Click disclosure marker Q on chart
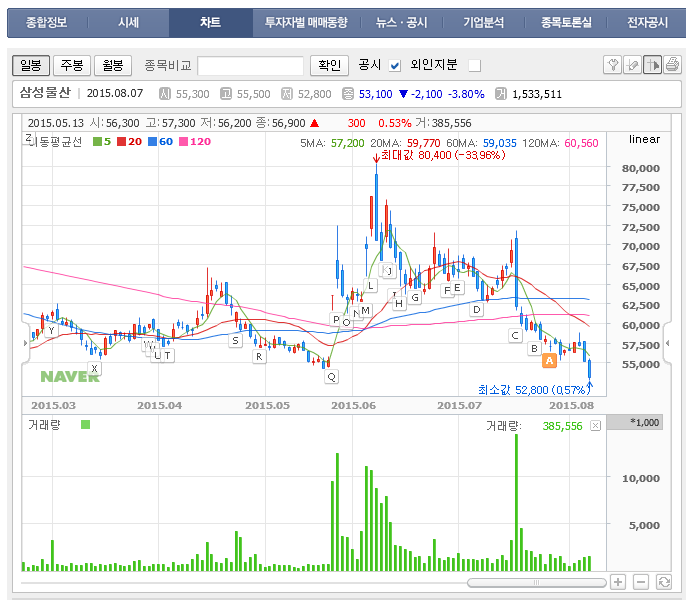The image size is (686, 600). [x=332, y=377]
